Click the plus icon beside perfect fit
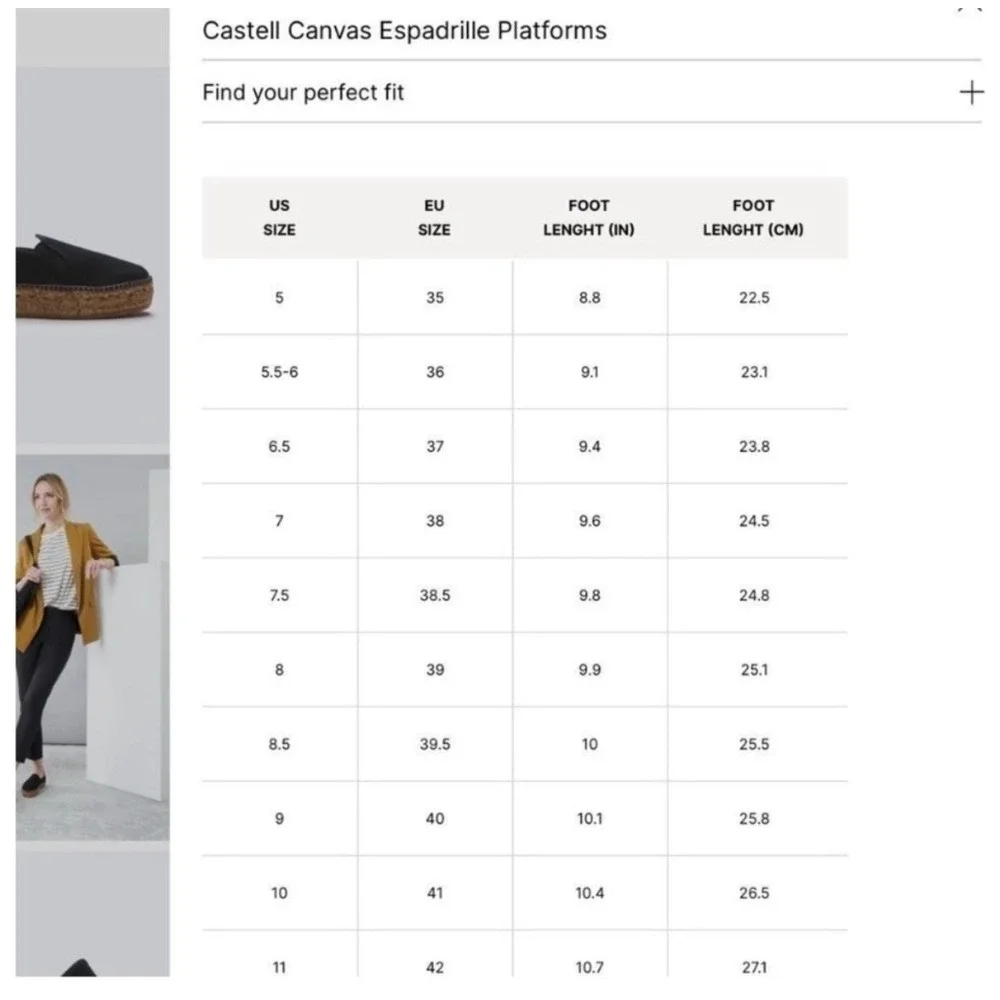The width and height of the screenshot is (1000, 1000). (x=971, y=92)
